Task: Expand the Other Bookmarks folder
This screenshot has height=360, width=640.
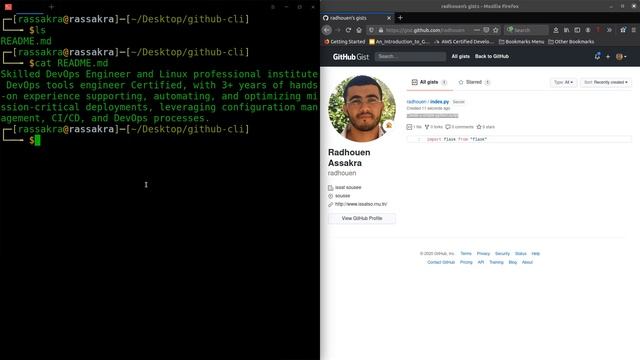Action: pos(571,42)
